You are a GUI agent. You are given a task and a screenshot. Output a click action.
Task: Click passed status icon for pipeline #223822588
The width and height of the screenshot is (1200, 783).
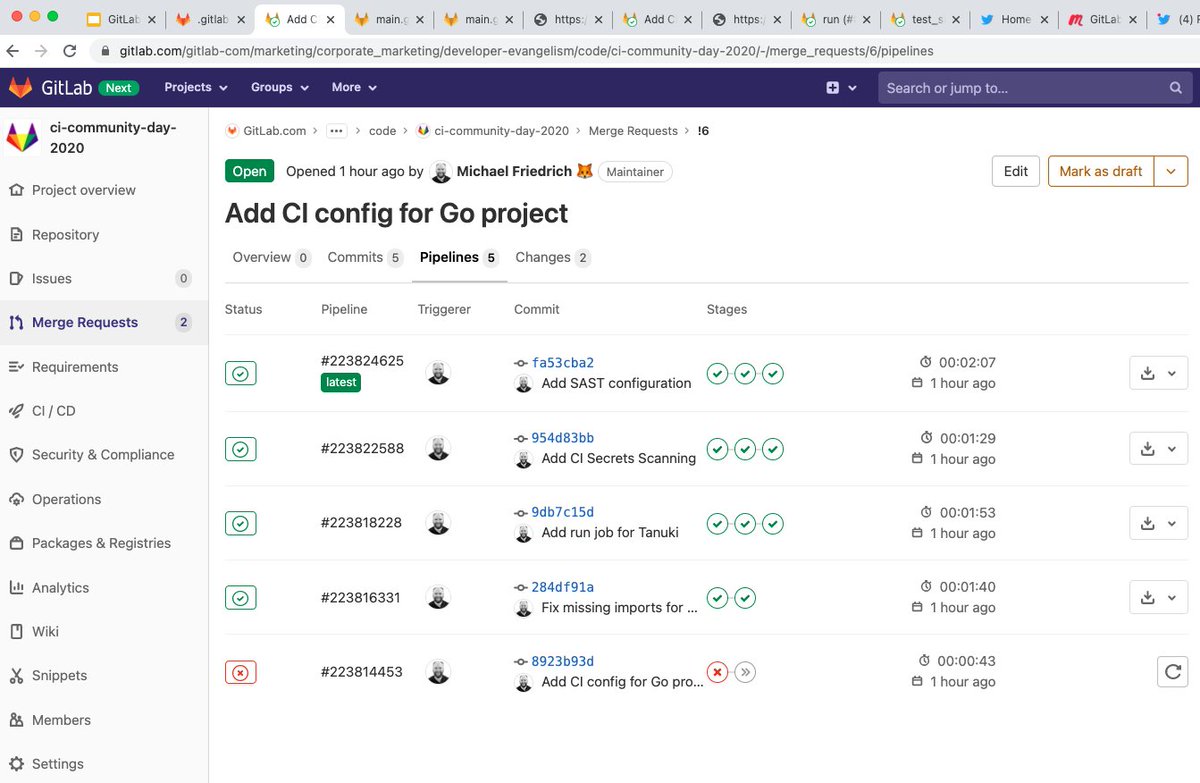241,449
